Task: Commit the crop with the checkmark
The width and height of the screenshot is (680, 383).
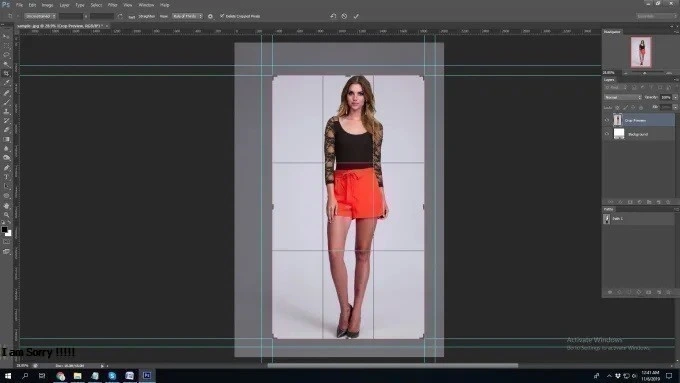Action: point(356,16)
